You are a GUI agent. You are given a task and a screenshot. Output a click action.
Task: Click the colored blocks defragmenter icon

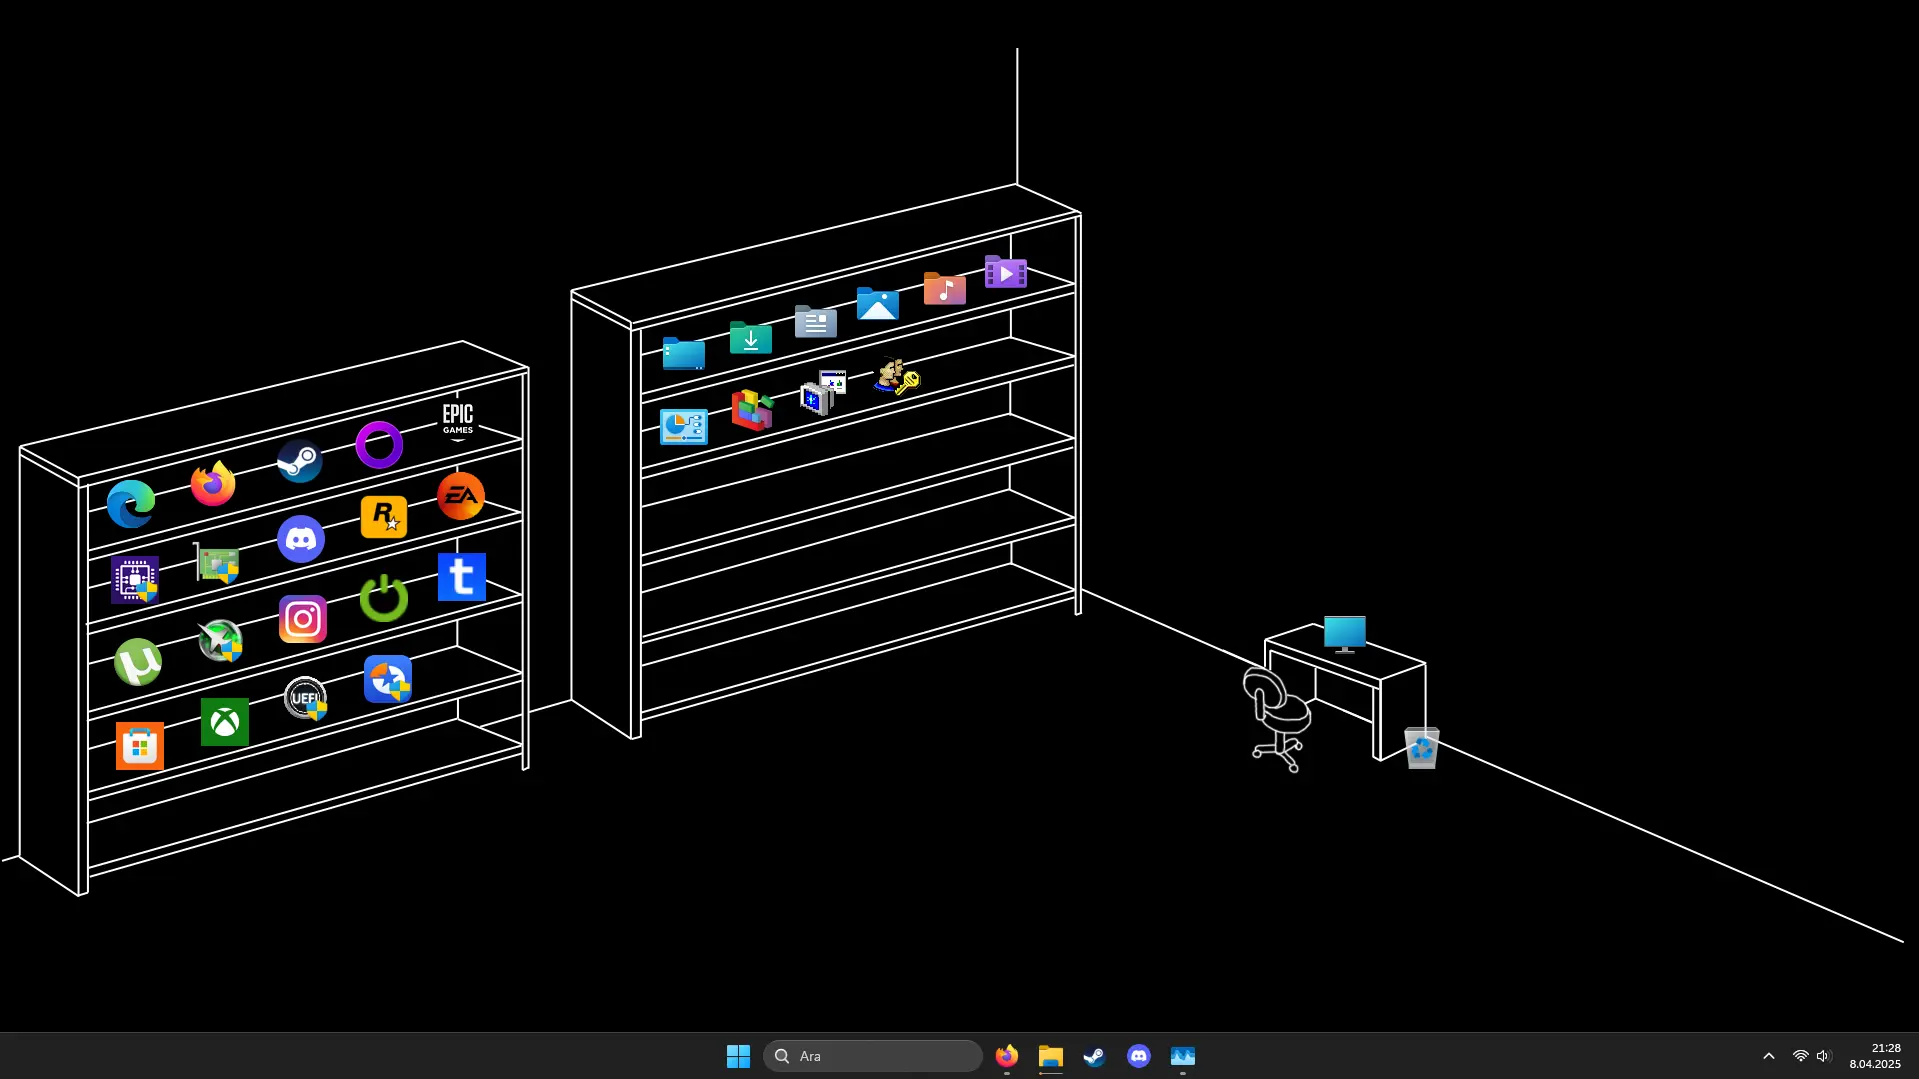tap(753, 409)
